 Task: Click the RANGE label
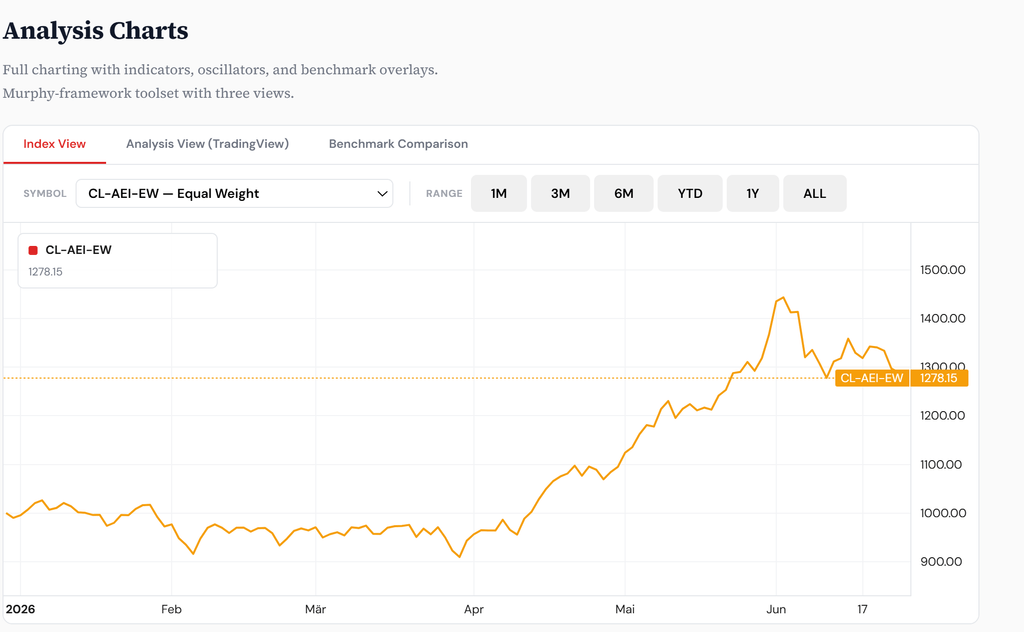coord(444,194)
